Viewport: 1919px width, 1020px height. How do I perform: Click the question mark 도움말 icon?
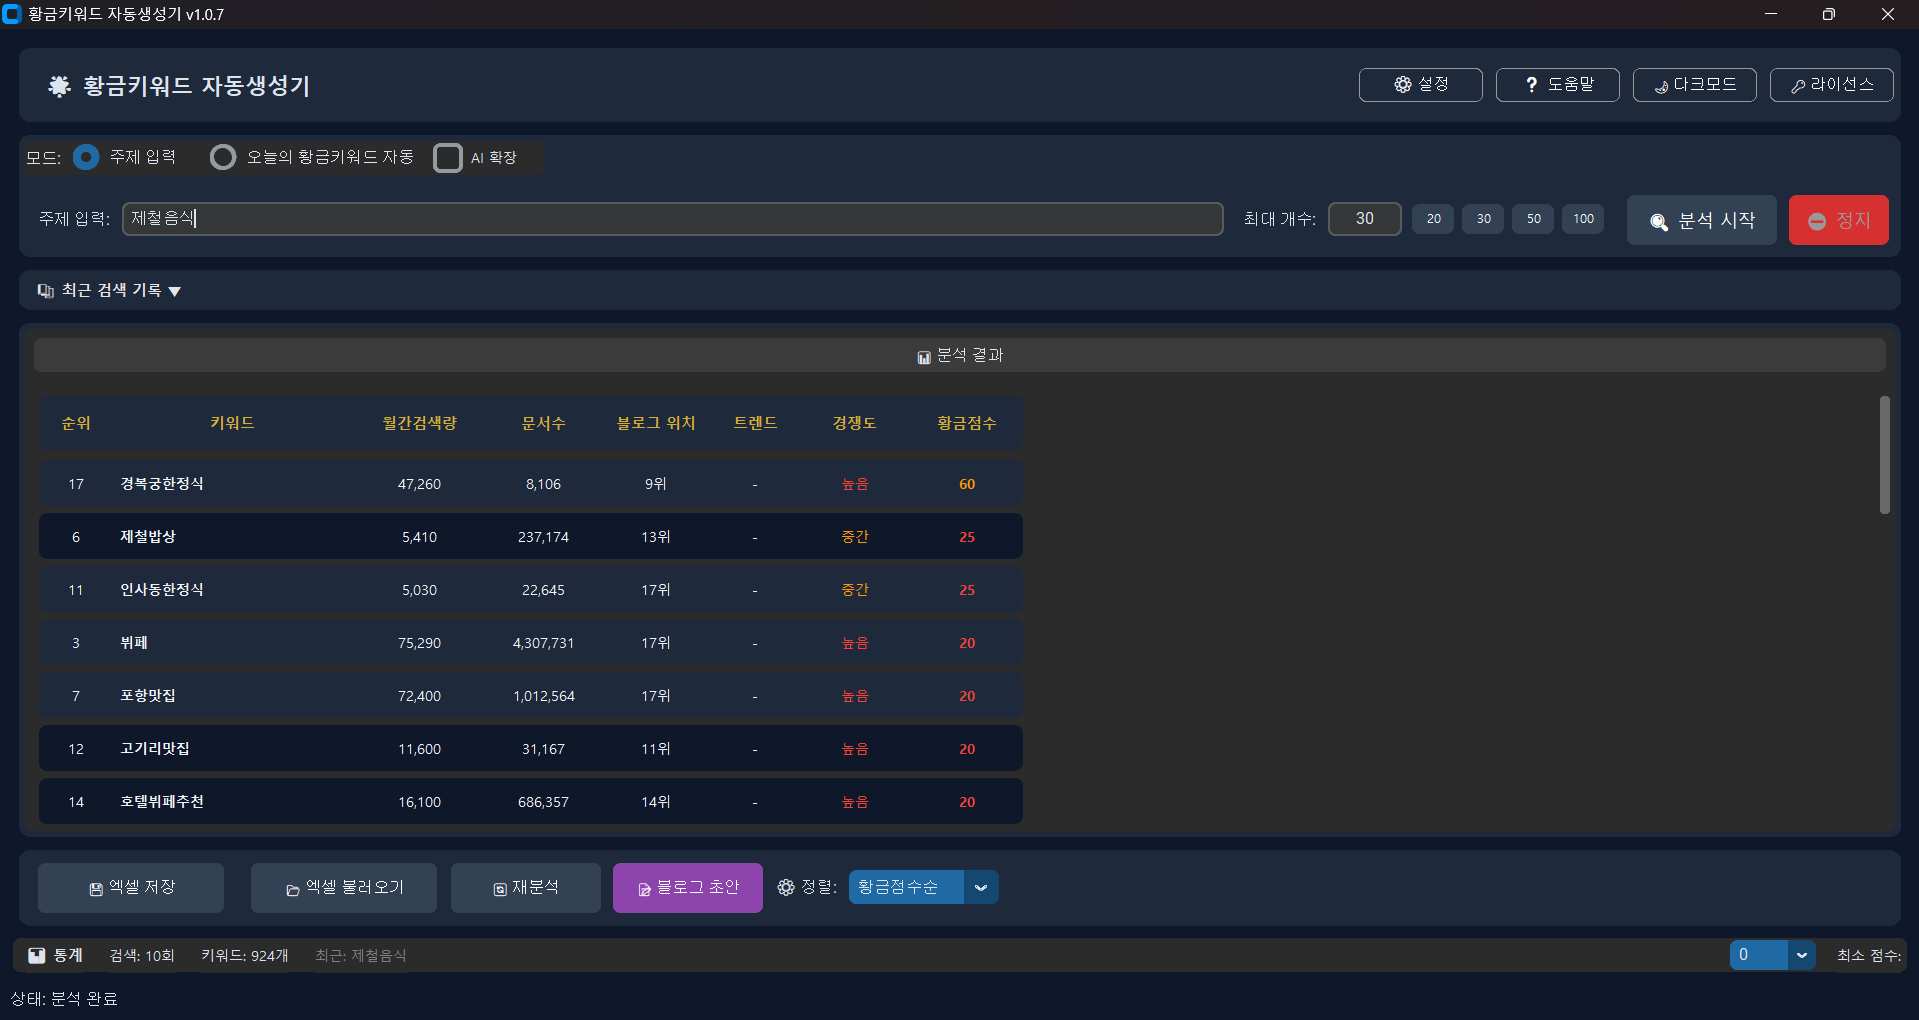point(1531,85)
